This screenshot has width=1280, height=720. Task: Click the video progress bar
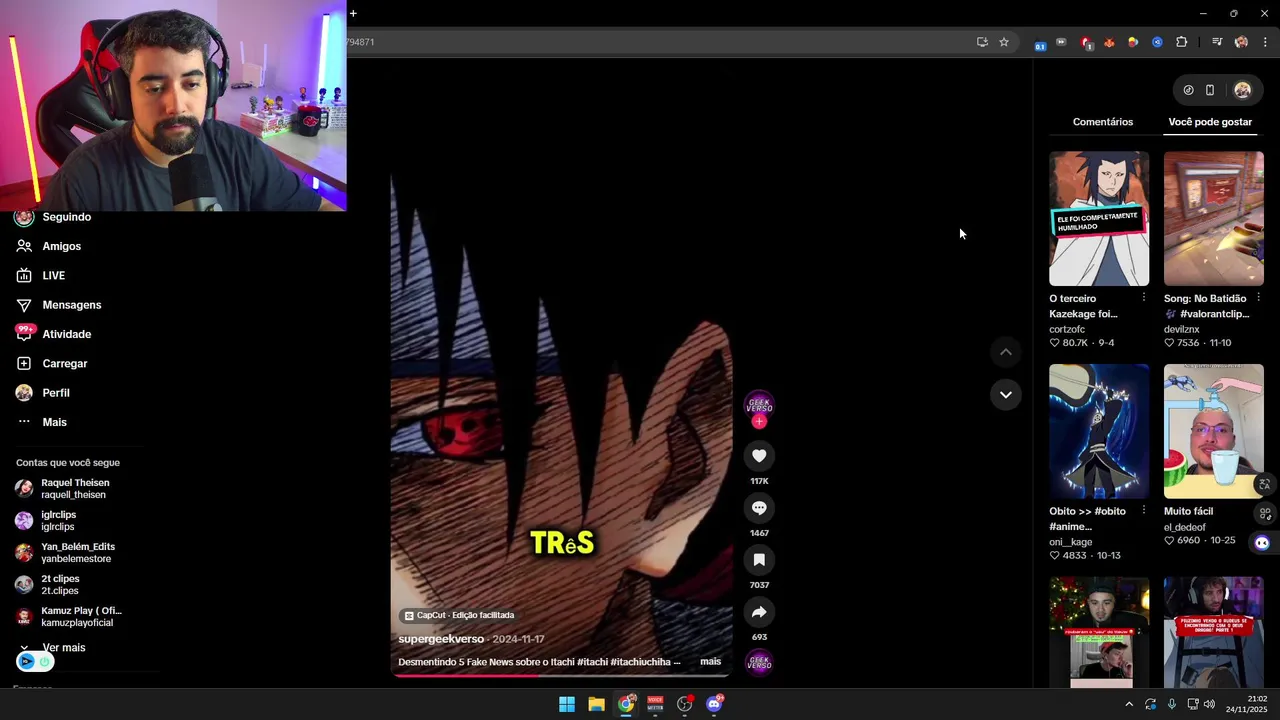coord(560,676)
